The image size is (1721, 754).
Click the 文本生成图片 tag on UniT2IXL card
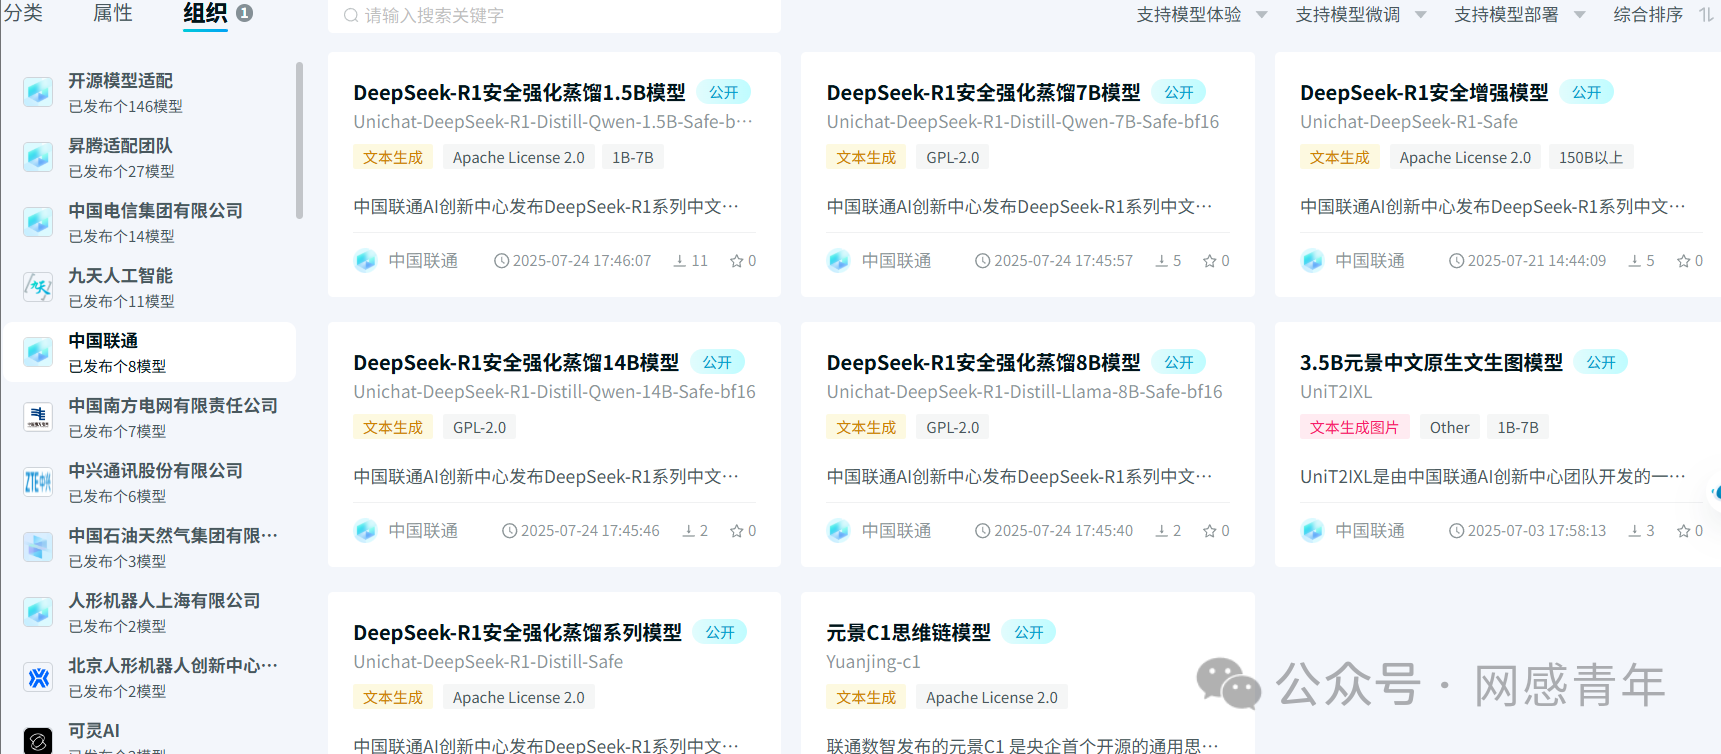pos(1354,427)
